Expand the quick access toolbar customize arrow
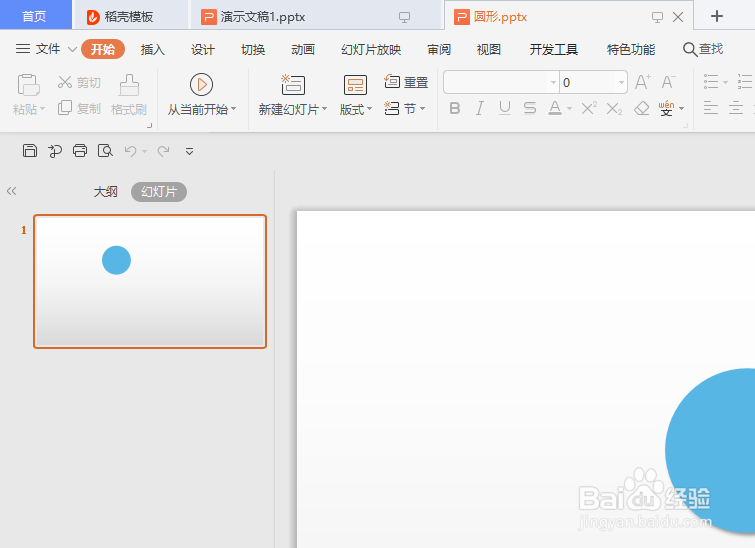Image resolution: width=755 pixels, height=548 pixels. click(189, 152)
